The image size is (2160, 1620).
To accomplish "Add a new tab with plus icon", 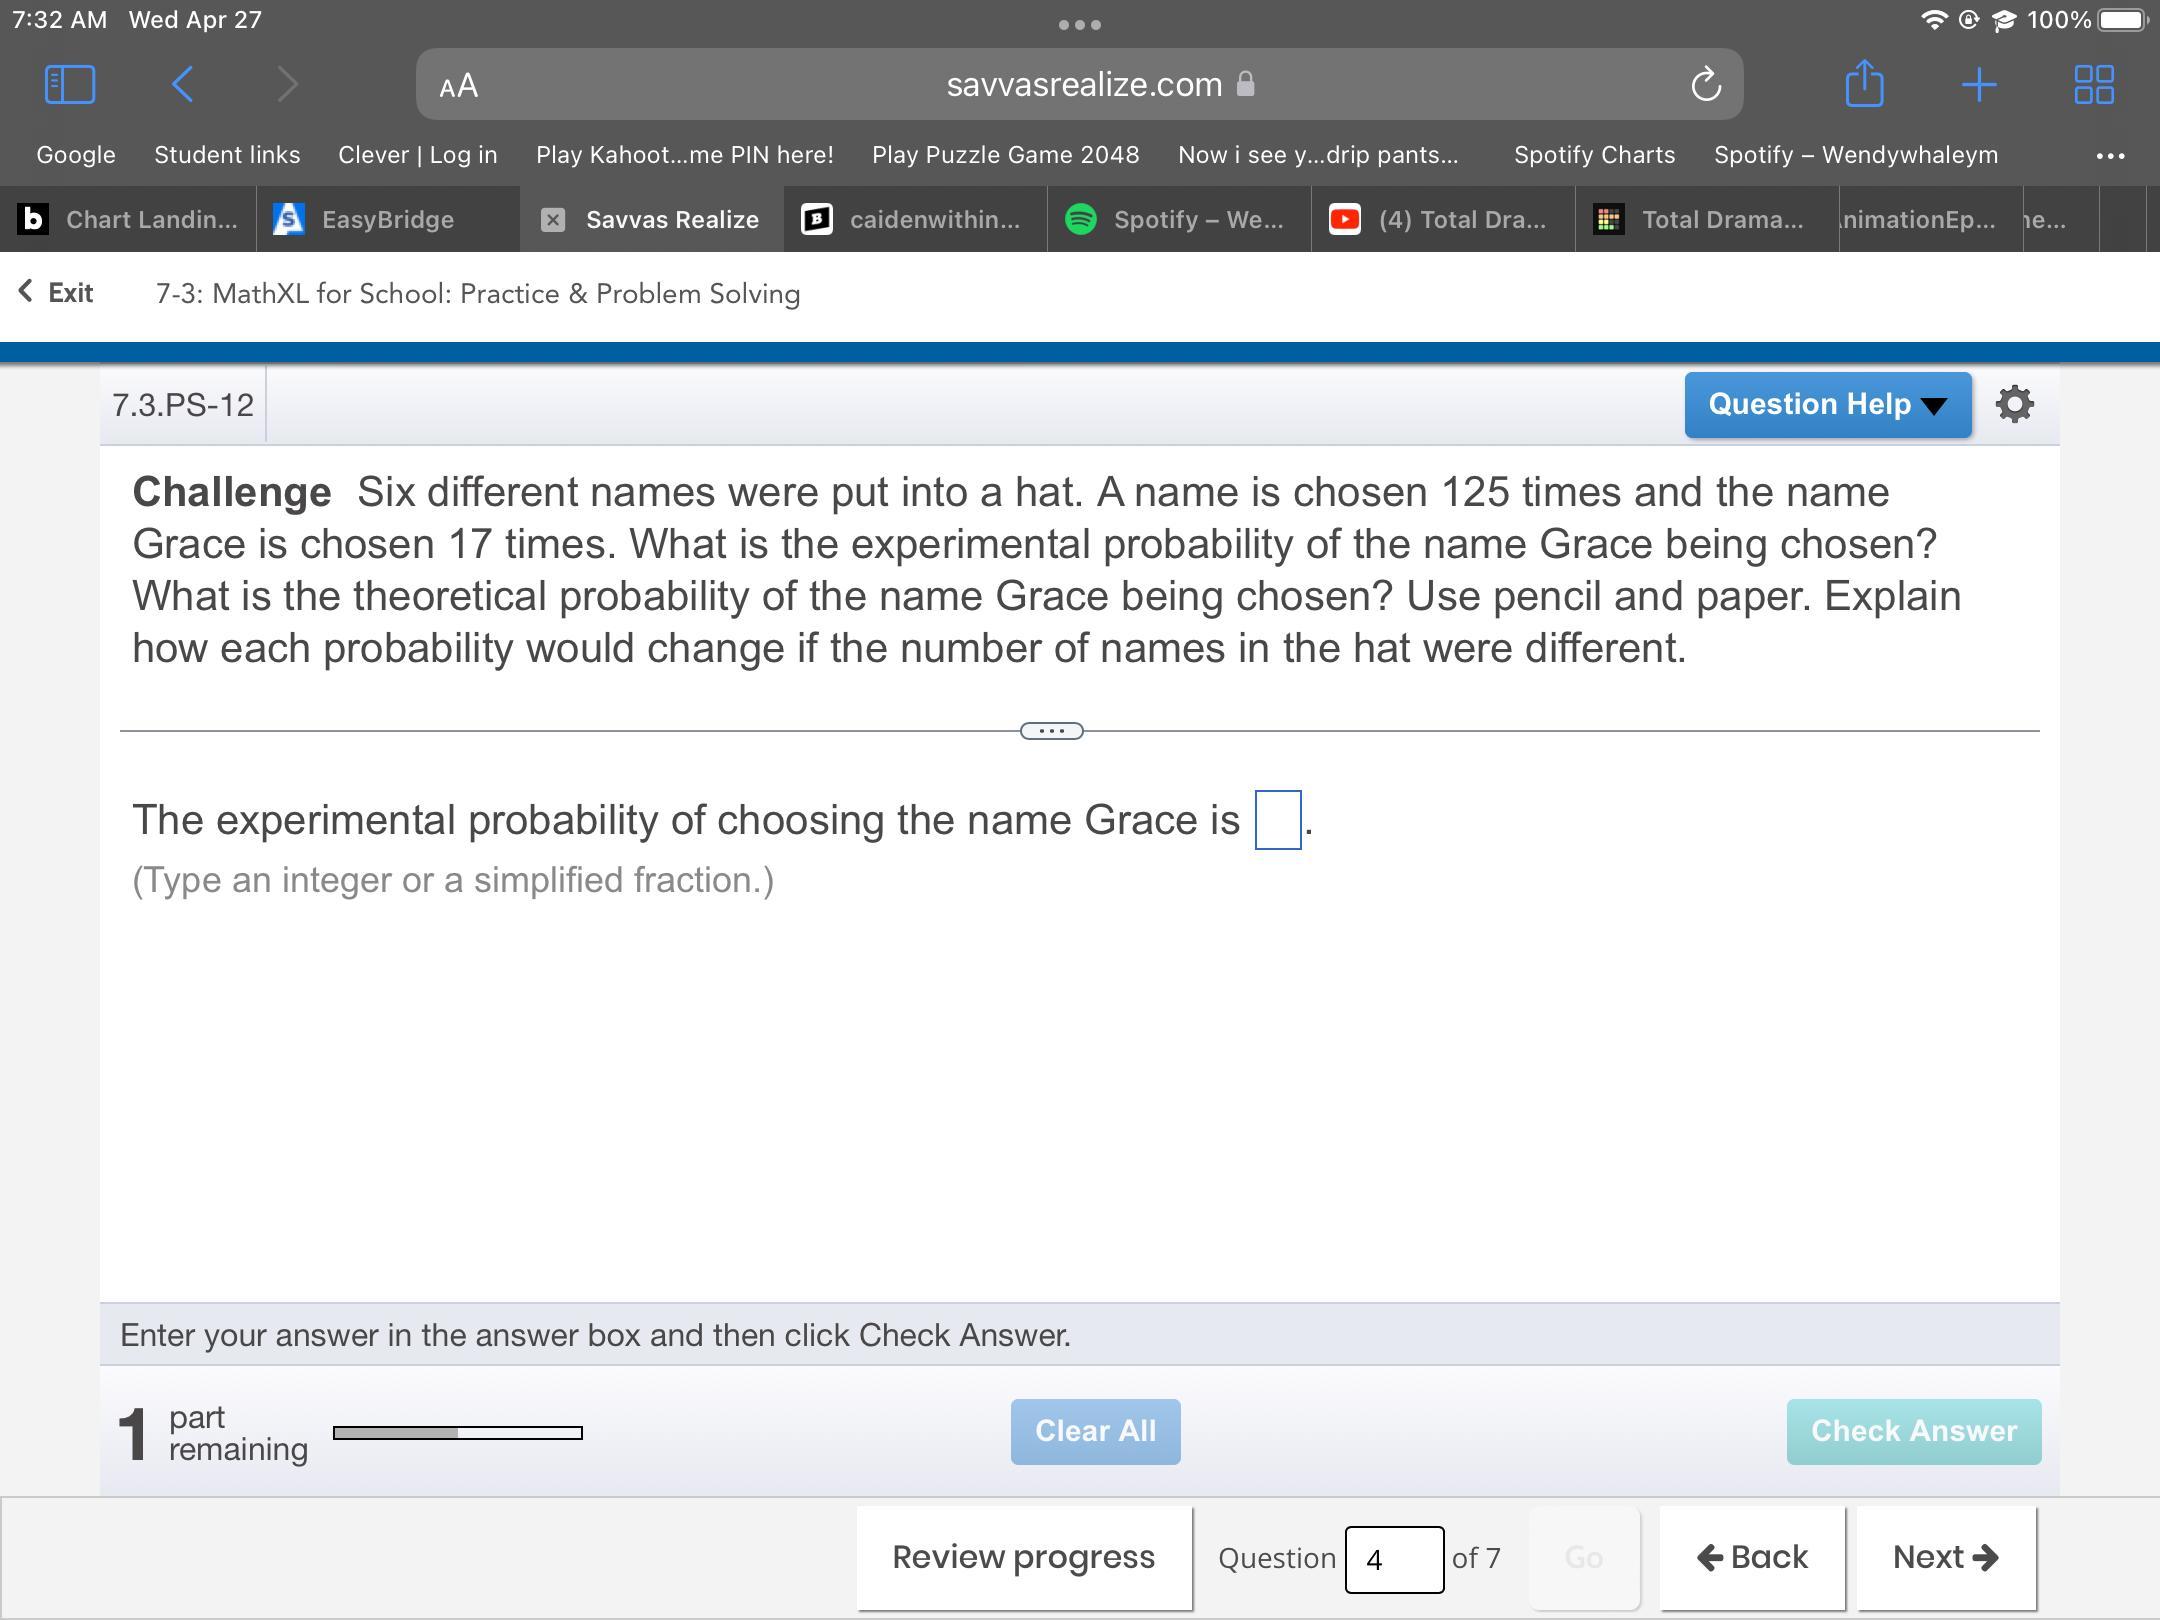I will click(x=1979, y=84).
